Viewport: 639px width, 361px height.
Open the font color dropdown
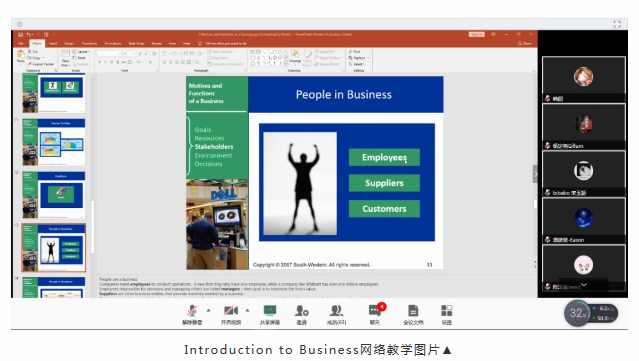coord(152,62)
